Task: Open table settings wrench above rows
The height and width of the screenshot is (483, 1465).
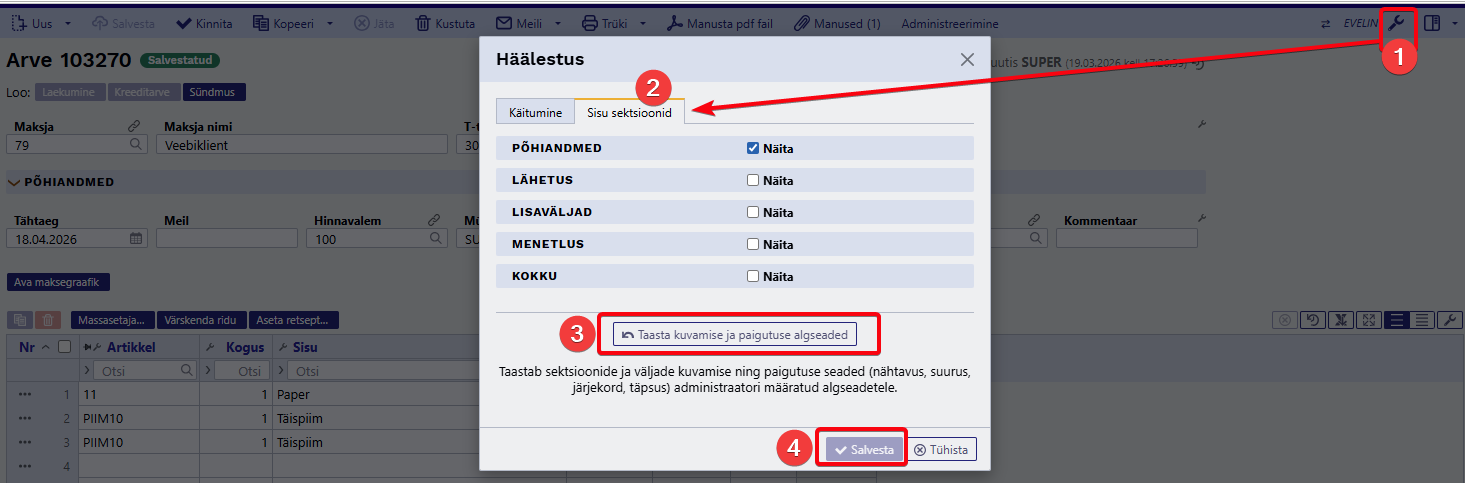Action: point(1449,320)
